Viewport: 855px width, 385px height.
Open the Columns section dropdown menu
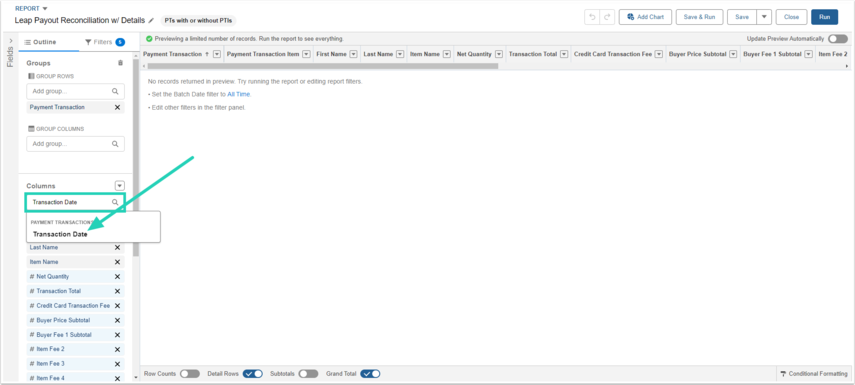pos(121,185)
